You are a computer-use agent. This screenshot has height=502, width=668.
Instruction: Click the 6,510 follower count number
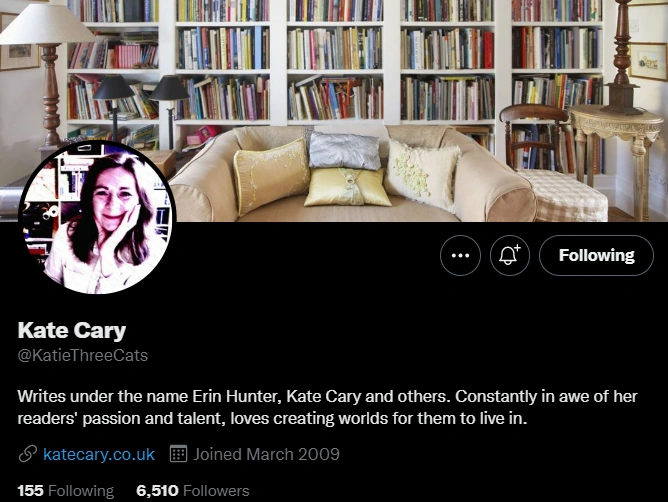click(157, 491)
